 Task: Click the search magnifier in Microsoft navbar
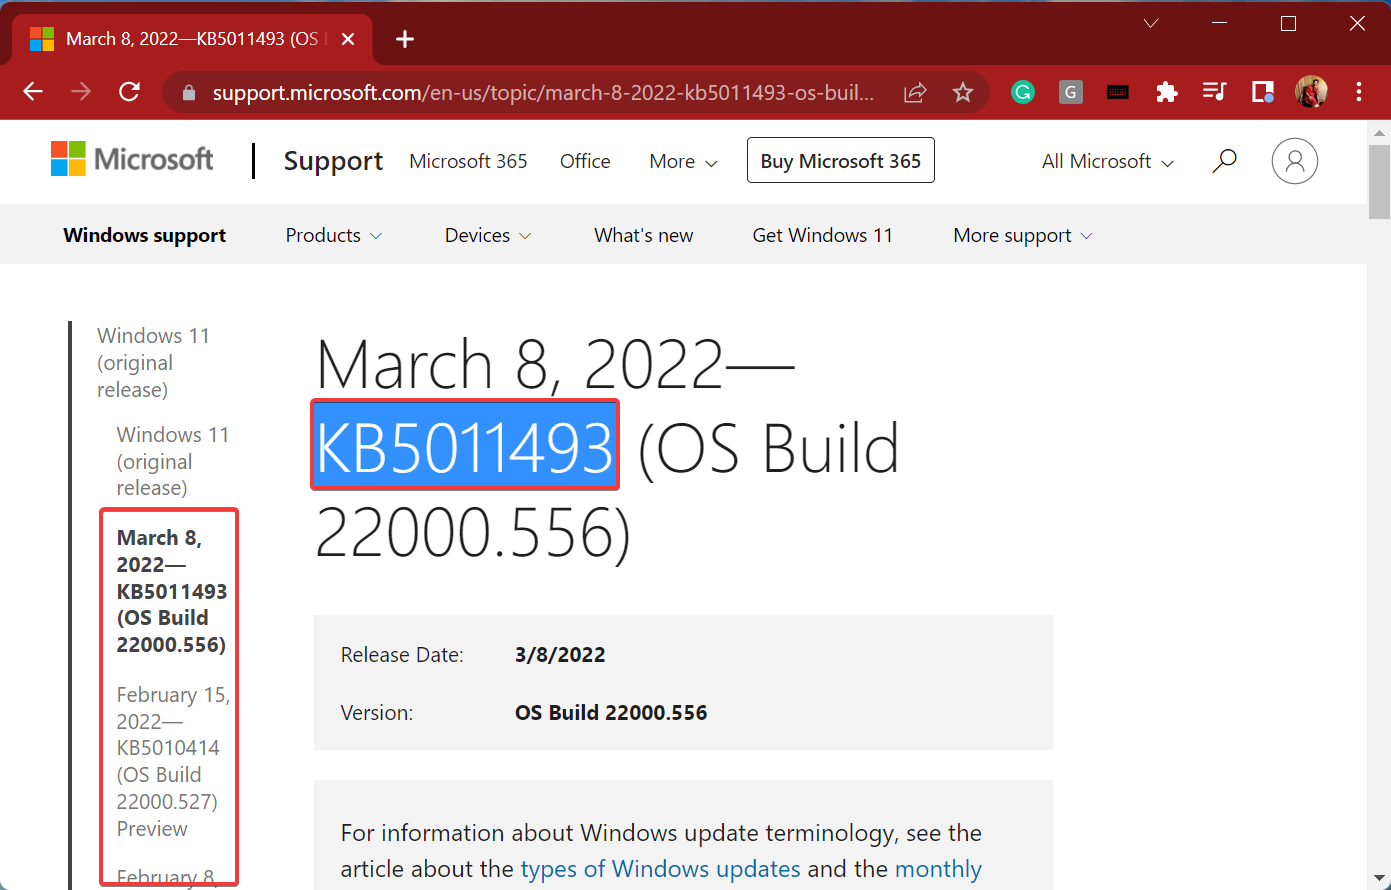1224,160
